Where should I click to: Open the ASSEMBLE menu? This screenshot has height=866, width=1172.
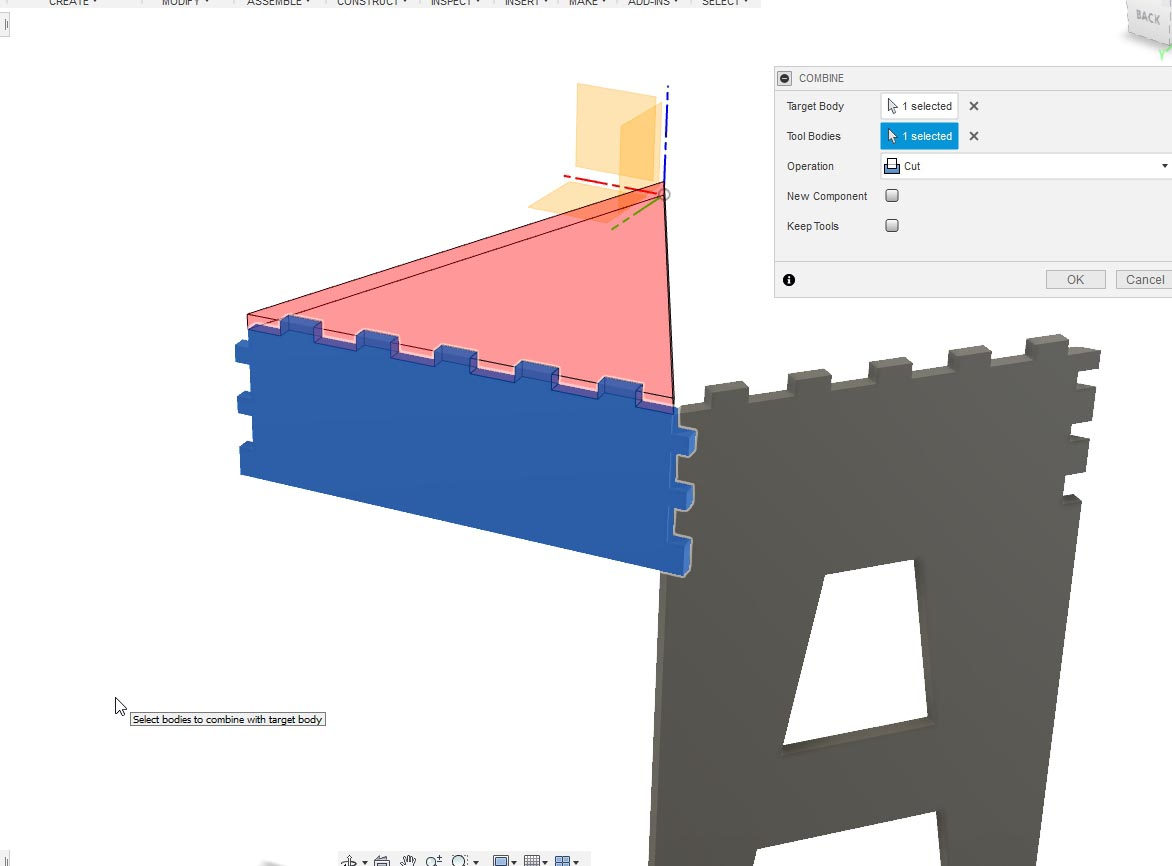pos(278,3)
